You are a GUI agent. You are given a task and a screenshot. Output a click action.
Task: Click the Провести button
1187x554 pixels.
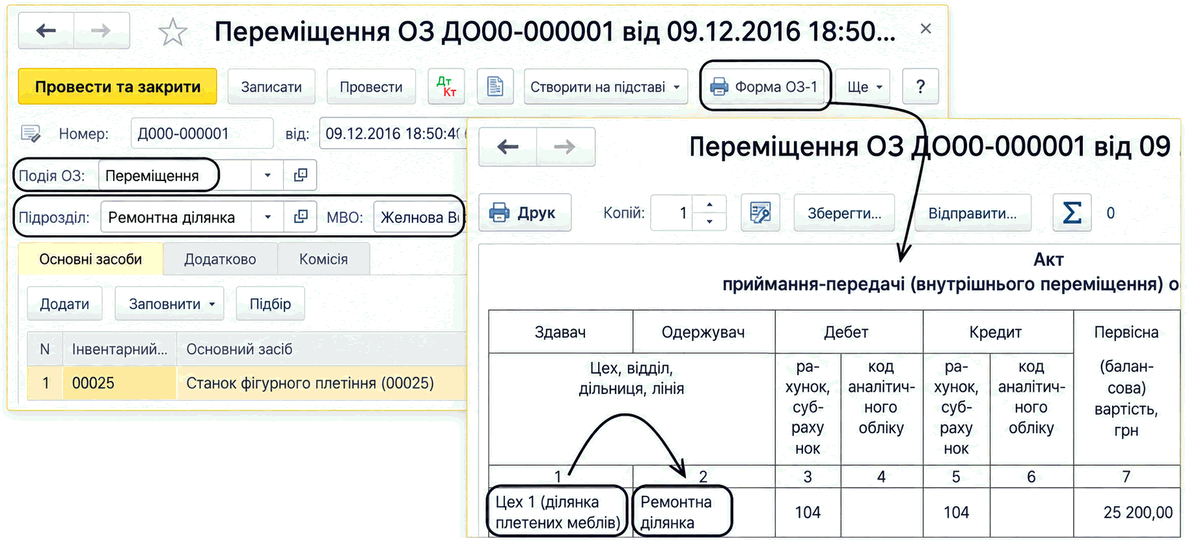371,86
